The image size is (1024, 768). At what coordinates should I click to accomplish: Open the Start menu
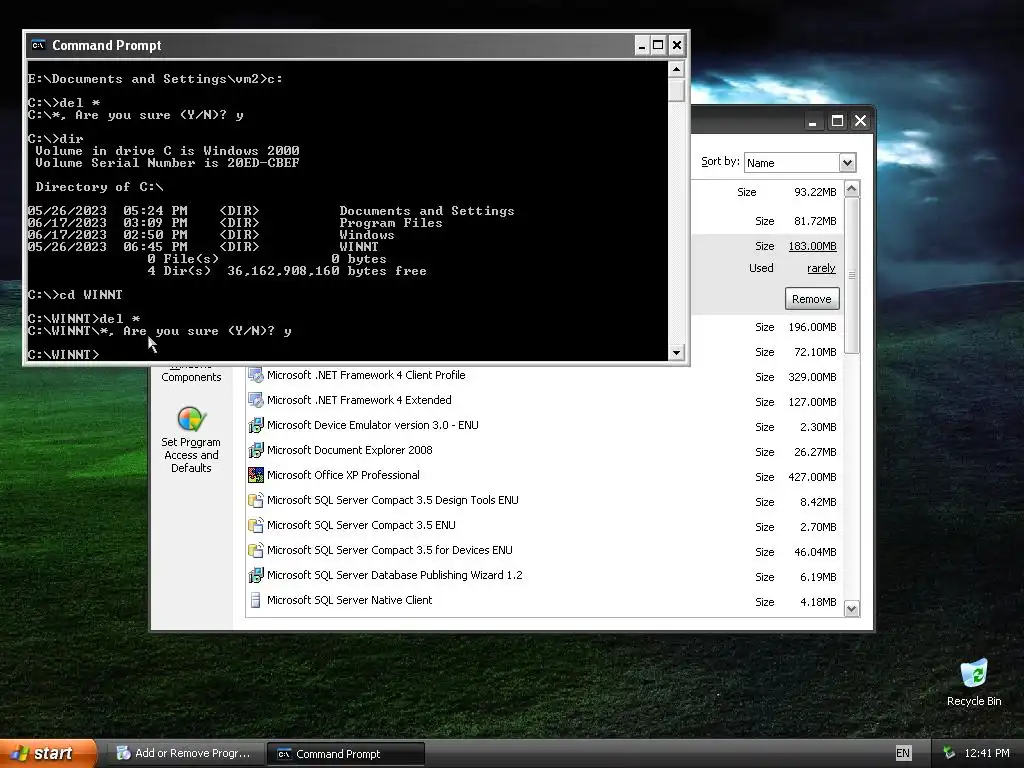click(x=48, y=753)
